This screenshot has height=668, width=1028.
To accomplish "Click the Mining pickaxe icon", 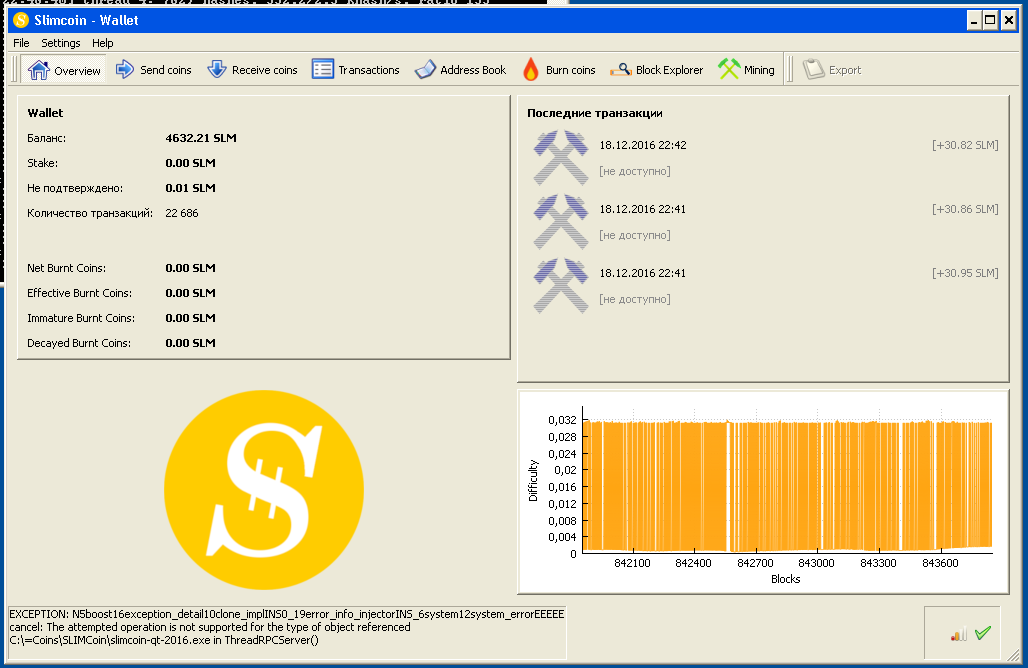I will click(729, 69).
